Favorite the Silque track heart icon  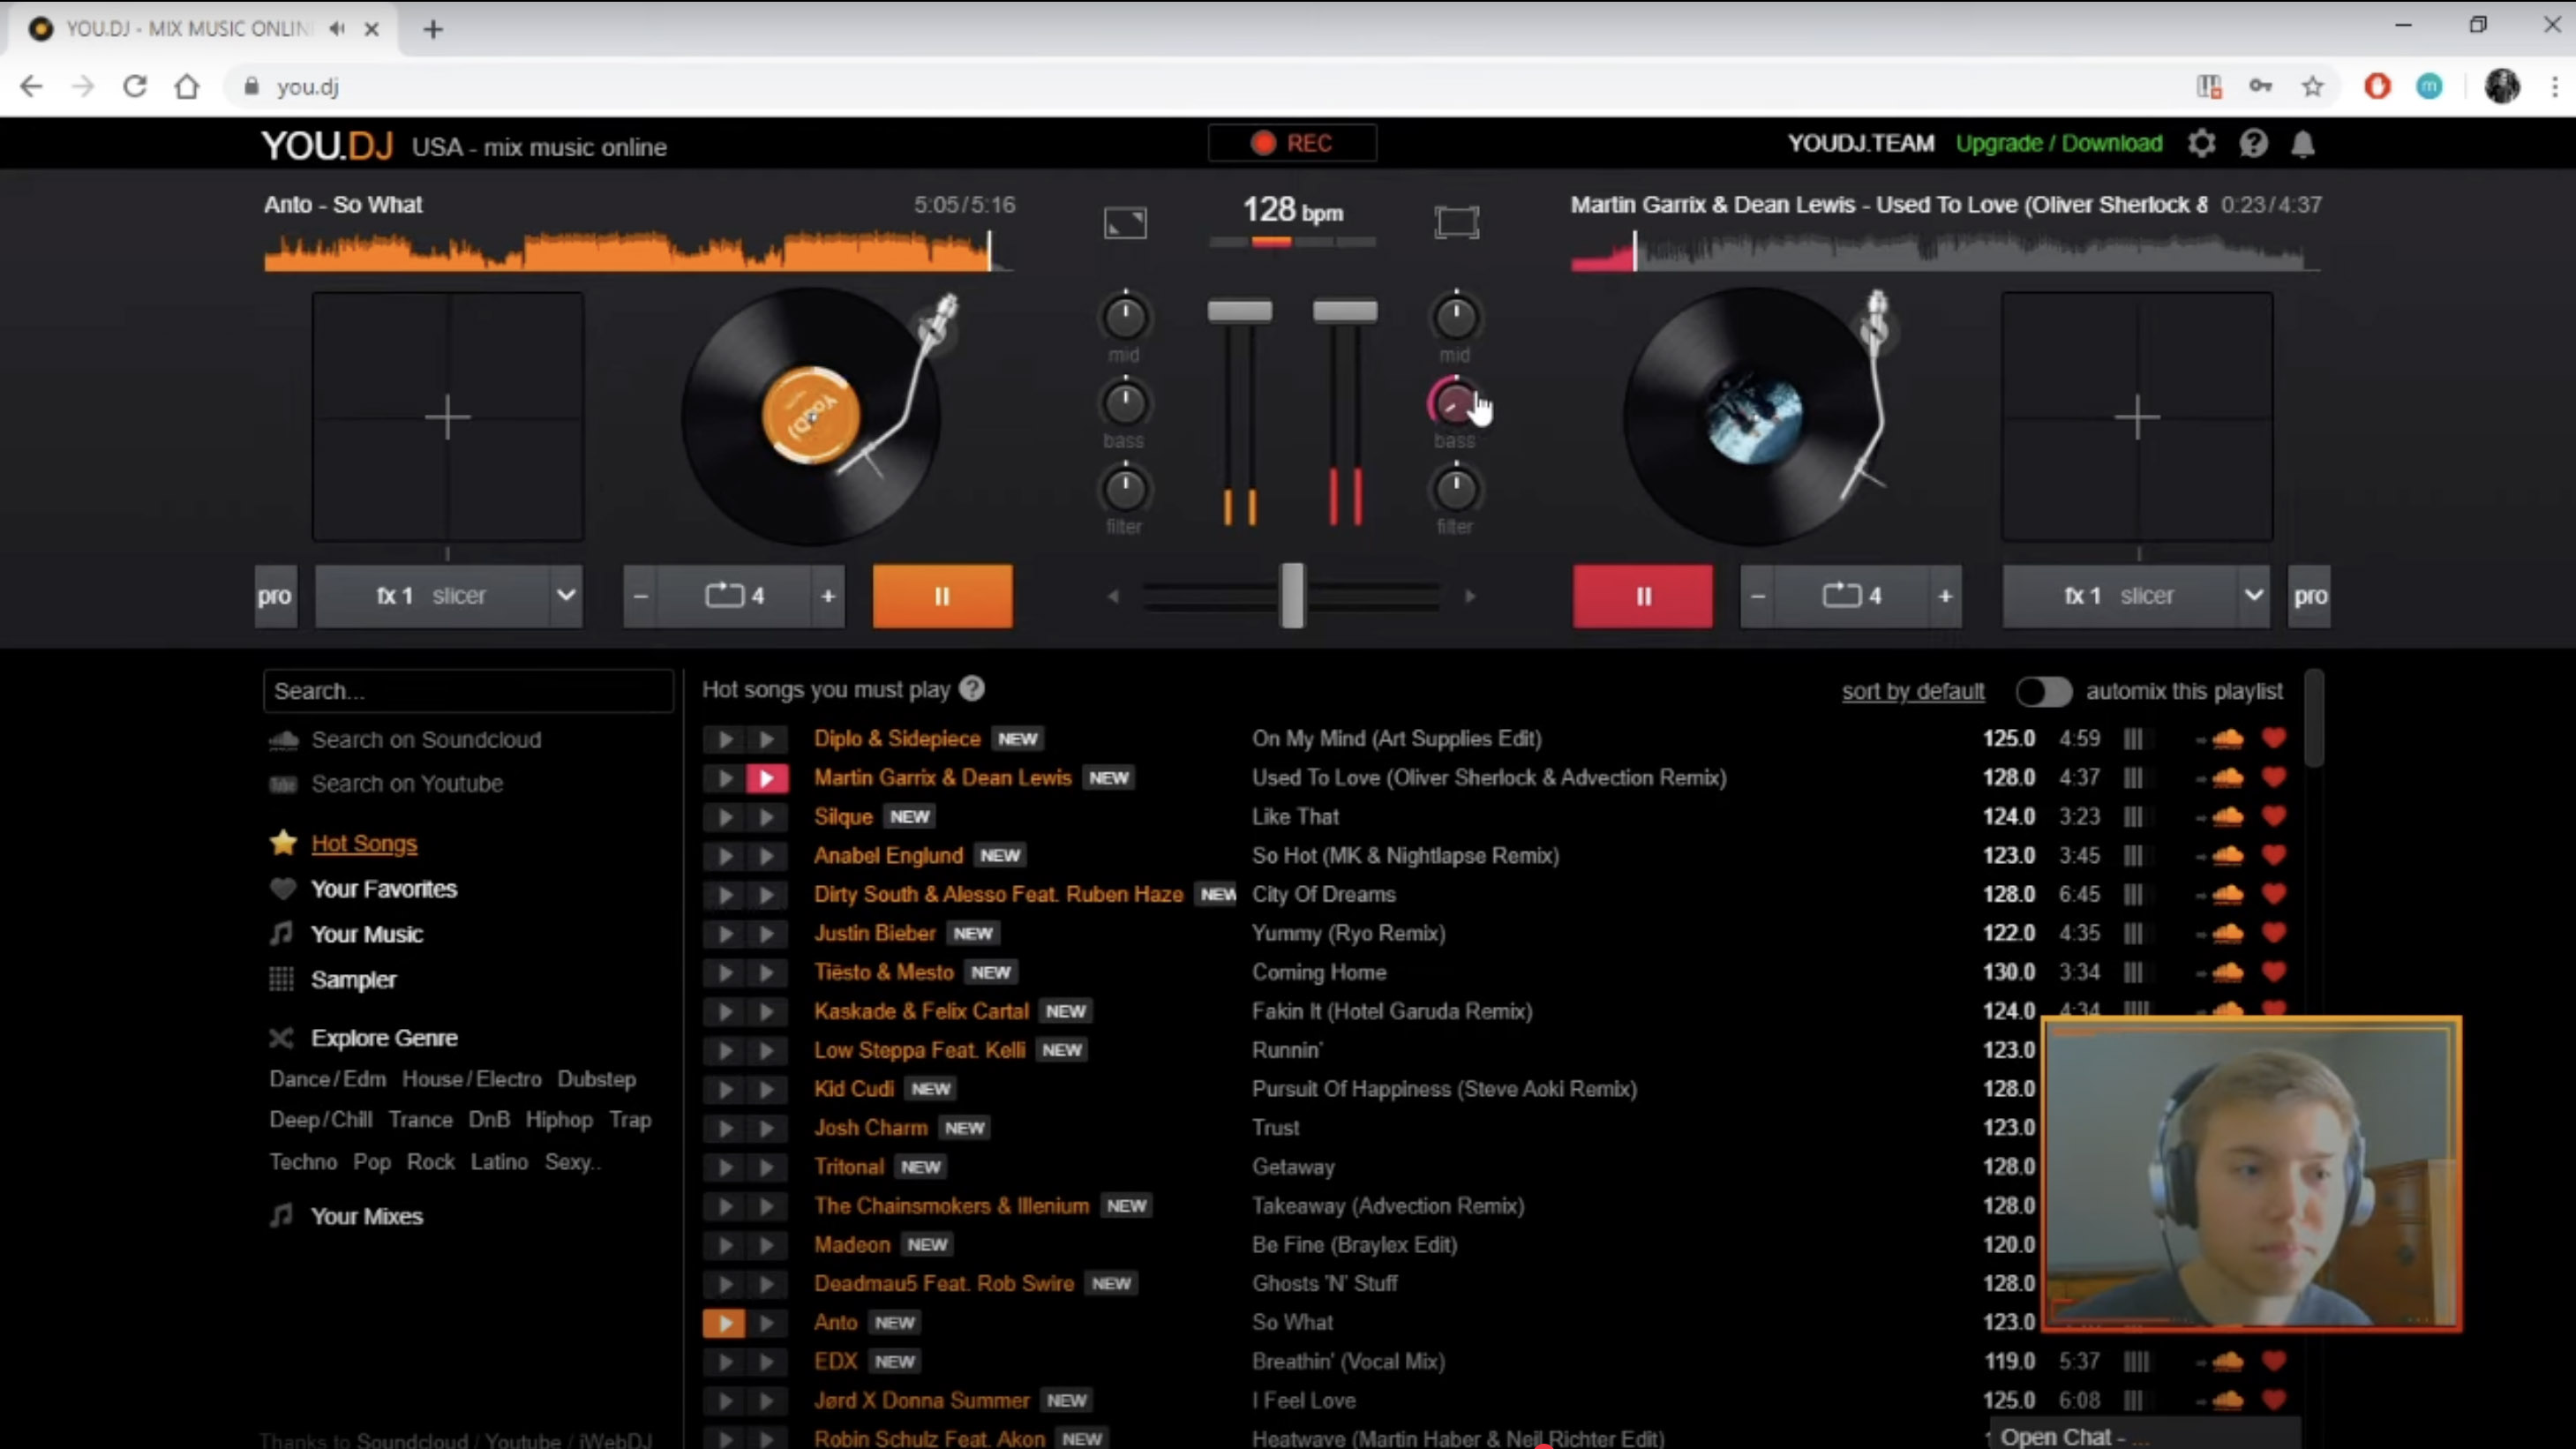point(2274,817)
